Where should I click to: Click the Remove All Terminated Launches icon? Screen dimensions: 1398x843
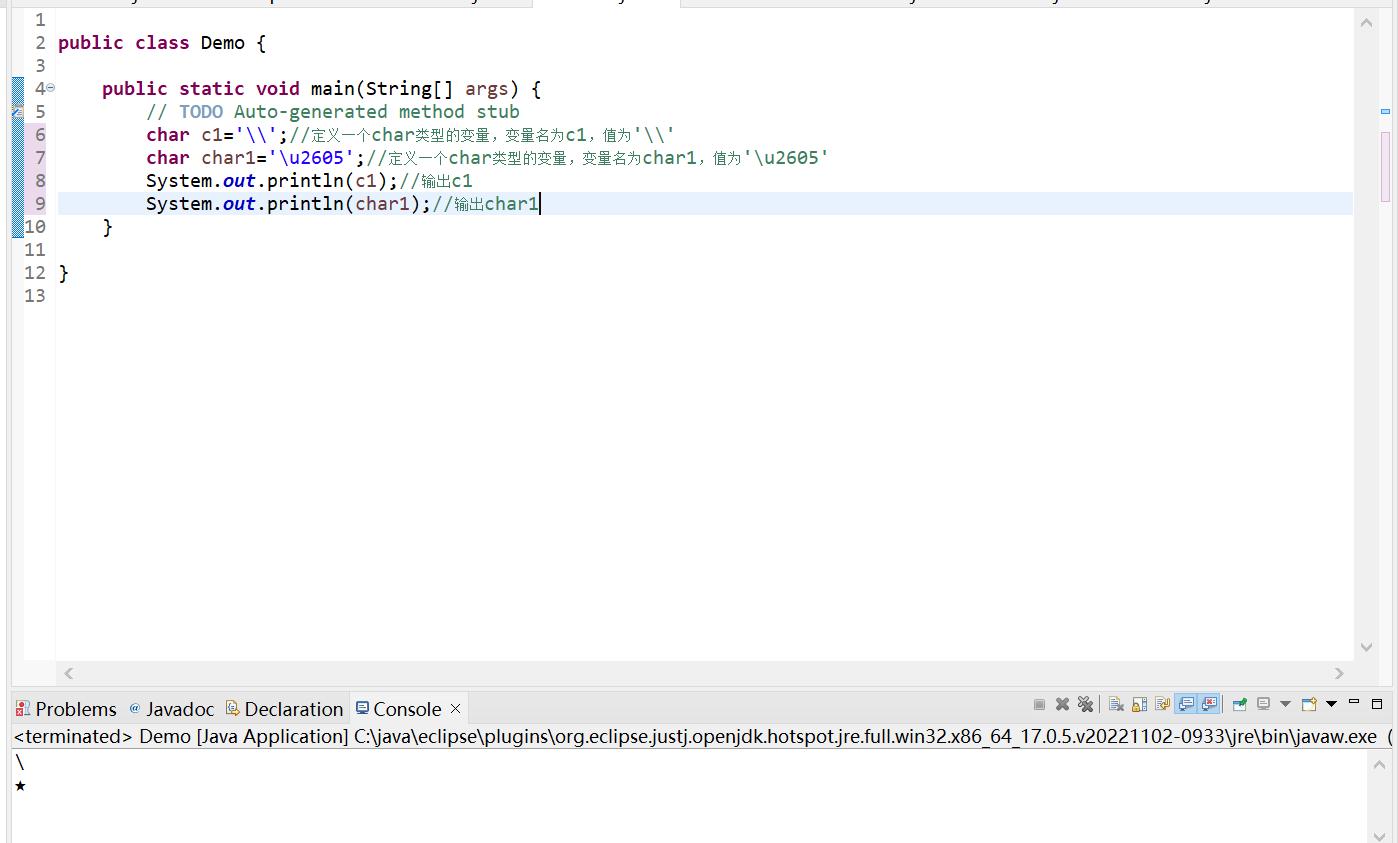[x=1085, y=704]
